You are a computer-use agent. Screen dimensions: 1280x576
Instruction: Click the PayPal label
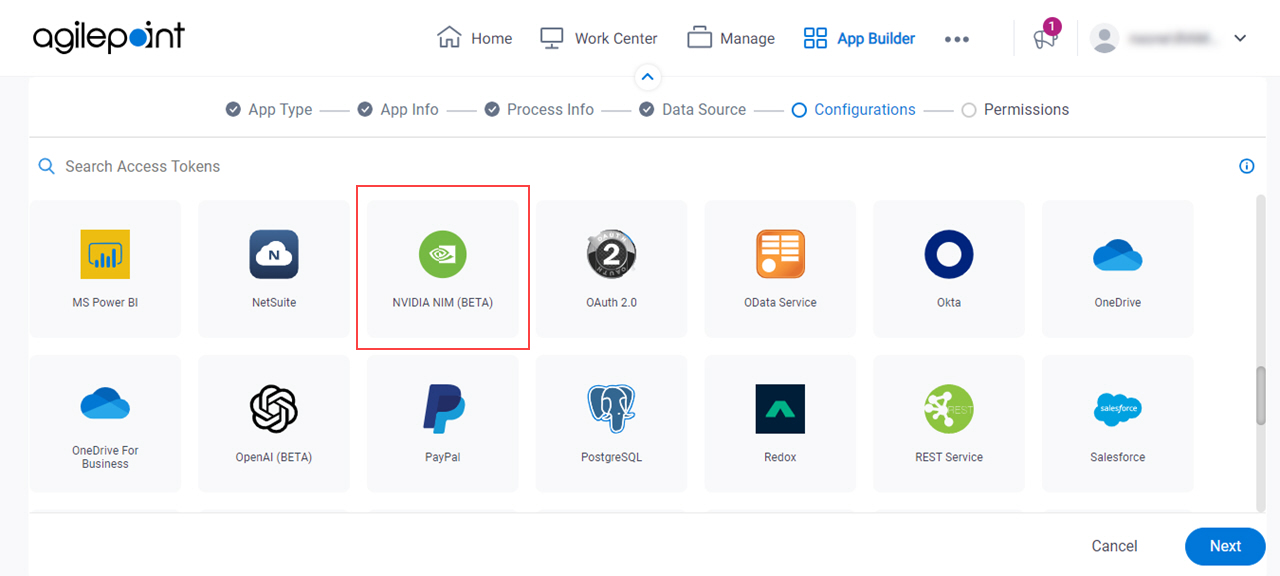443,458
